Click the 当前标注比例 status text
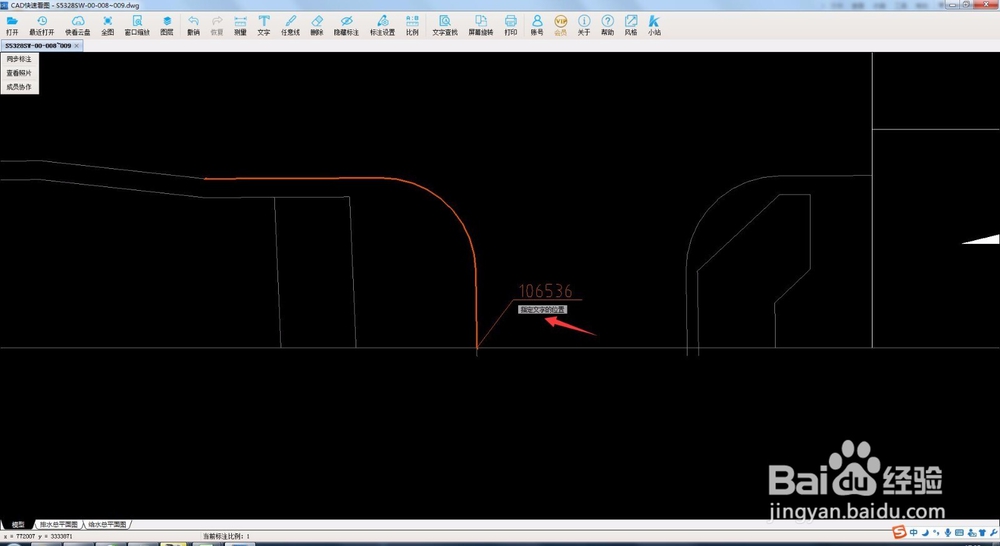Image resolution: width=1000 pixels, height=546 pixels. point(226,536)
